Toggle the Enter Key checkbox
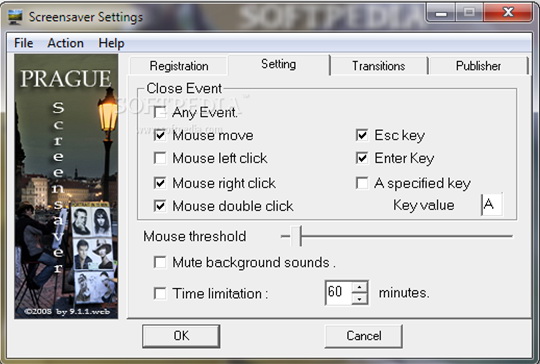540x364 pixels. click(x=362, y=158)
